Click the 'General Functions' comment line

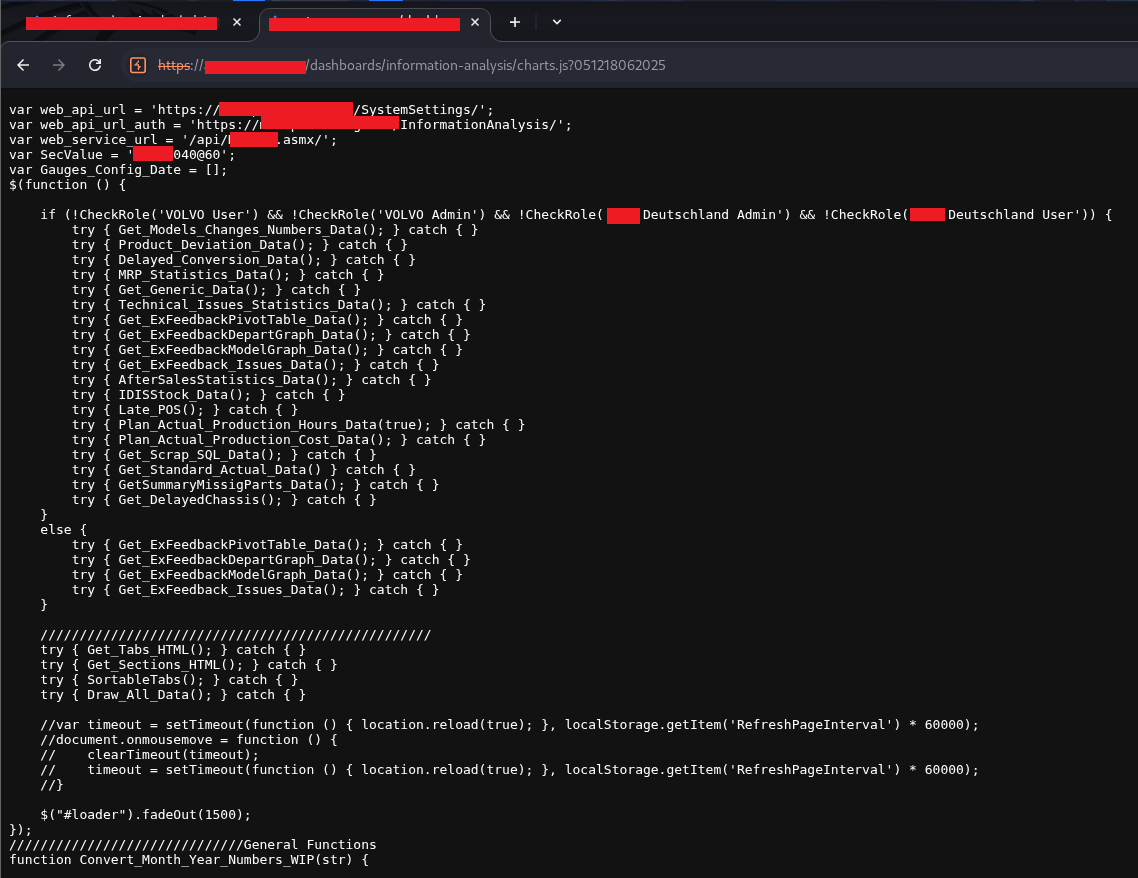click(x=193, y=845)
